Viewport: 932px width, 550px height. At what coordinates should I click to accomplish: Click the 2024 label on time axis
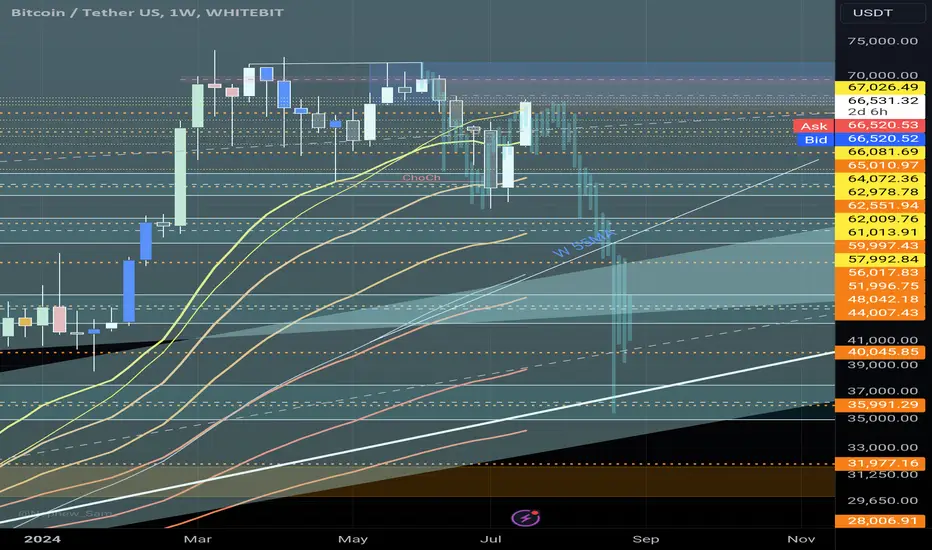pyautogui.click(x=42, y=539)
